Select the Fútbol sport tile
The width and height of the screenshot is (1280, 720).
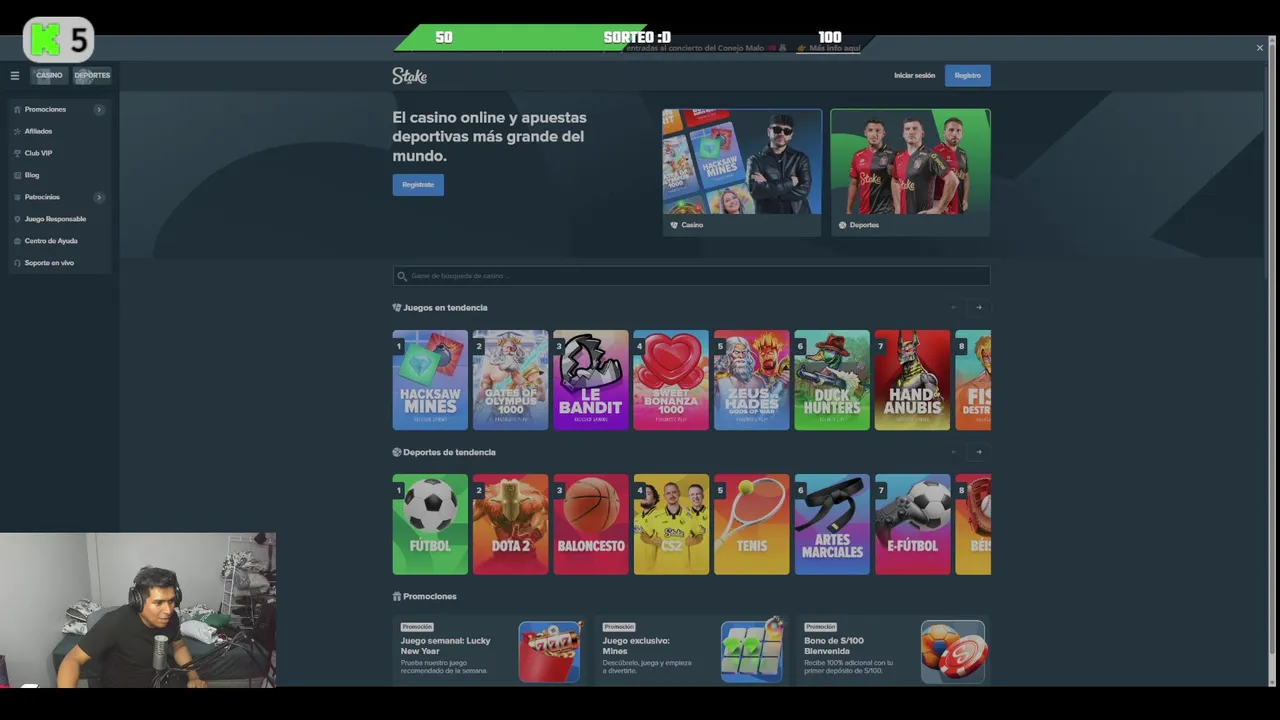(430, 524)
